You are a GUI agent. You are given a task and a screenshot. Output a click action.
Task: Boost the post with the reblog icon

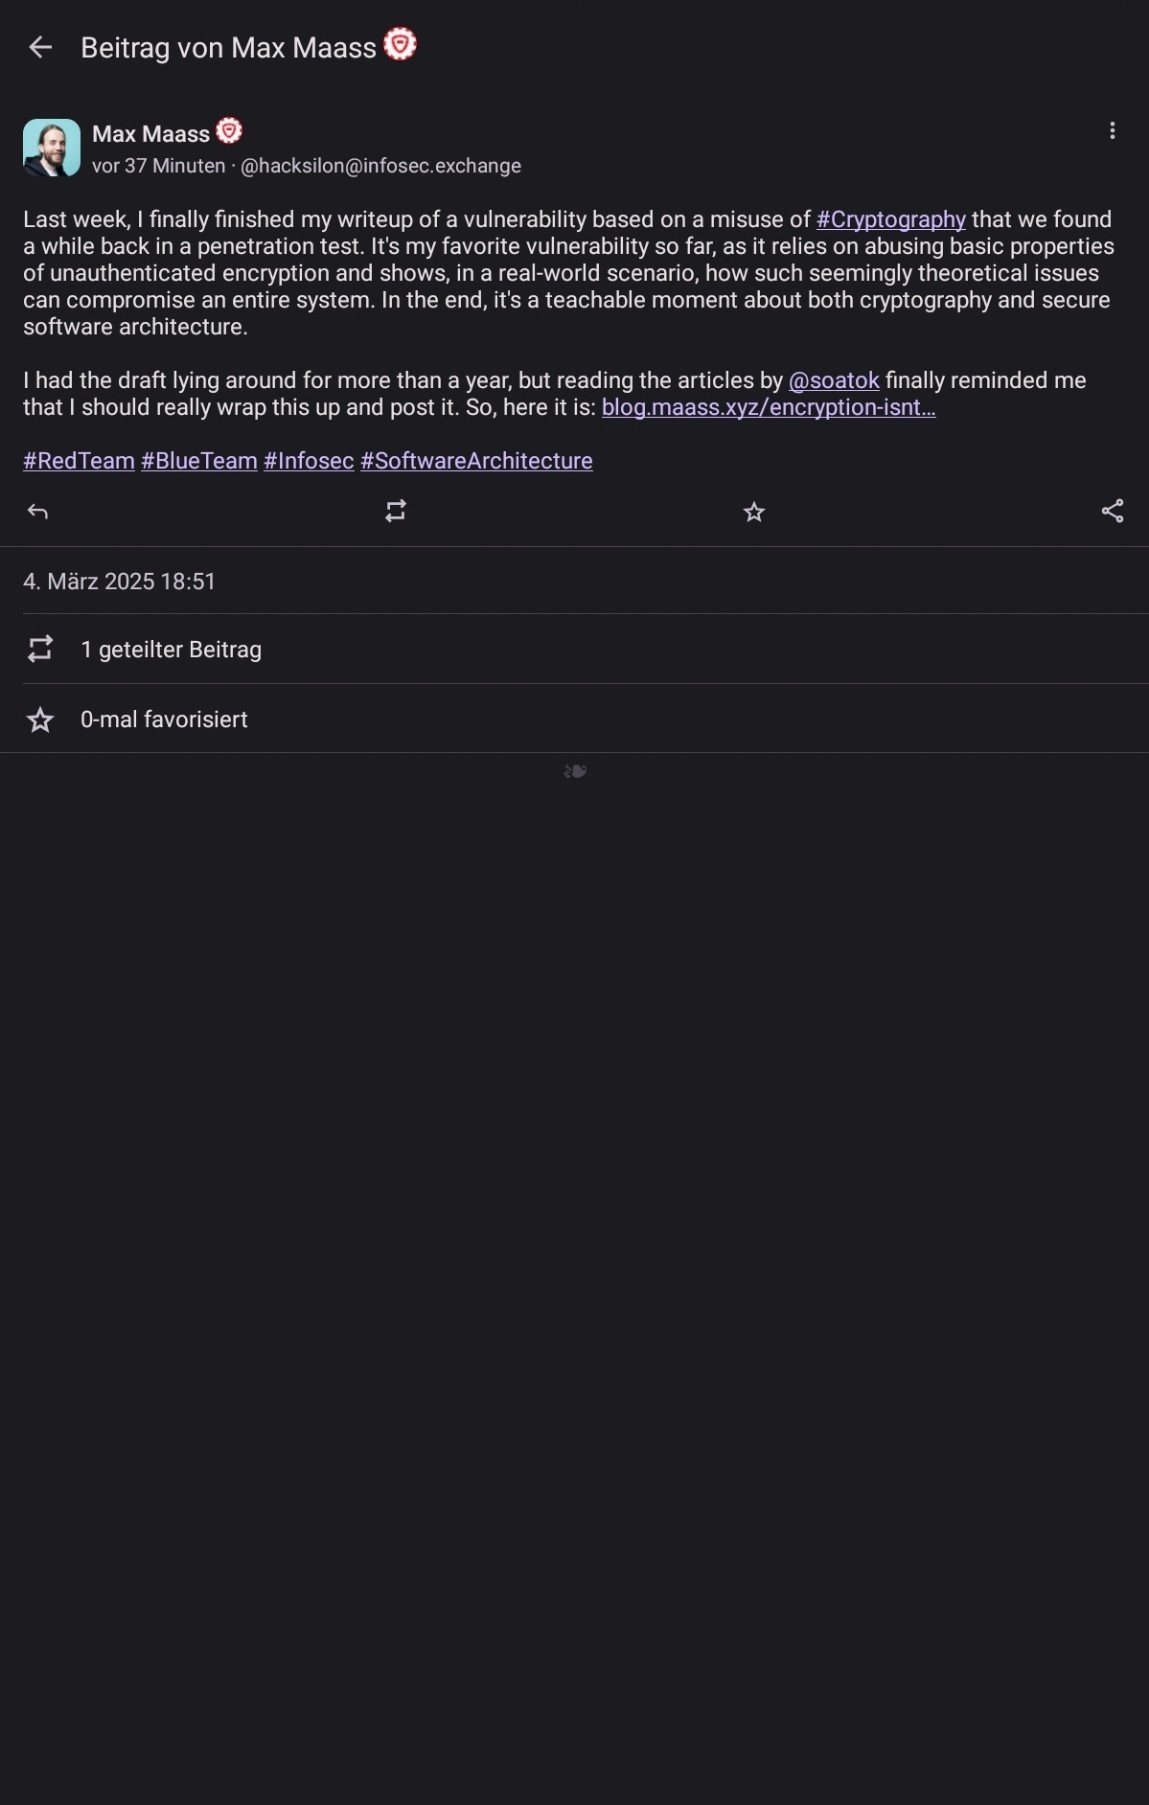(396, 512)
